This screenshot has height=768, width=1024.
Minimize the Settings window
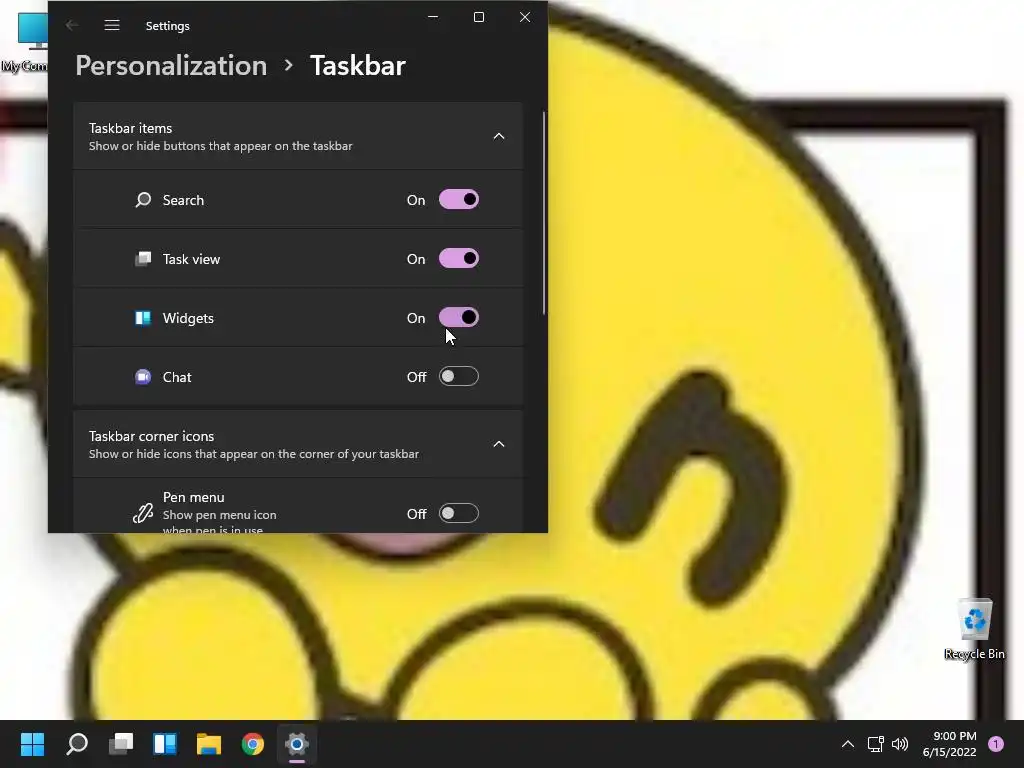point(433,17)
